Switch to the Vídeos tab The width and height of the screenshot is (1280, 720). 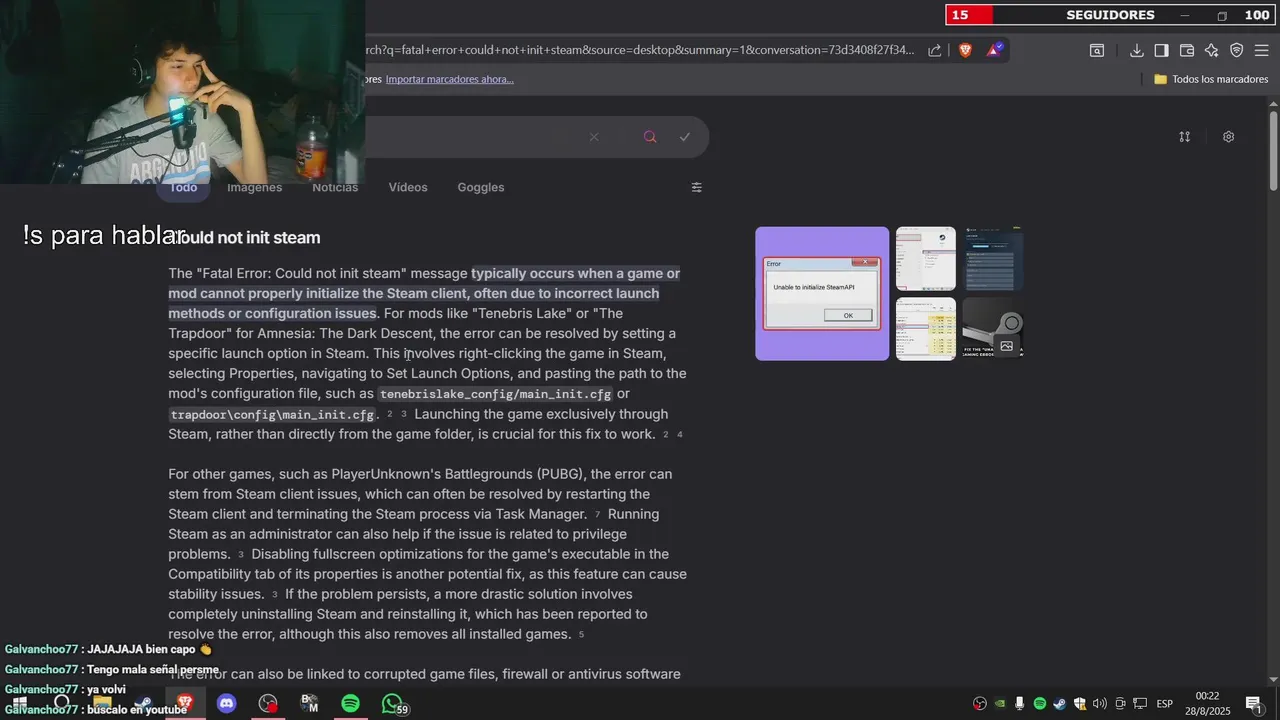click(x=408, y=187)
